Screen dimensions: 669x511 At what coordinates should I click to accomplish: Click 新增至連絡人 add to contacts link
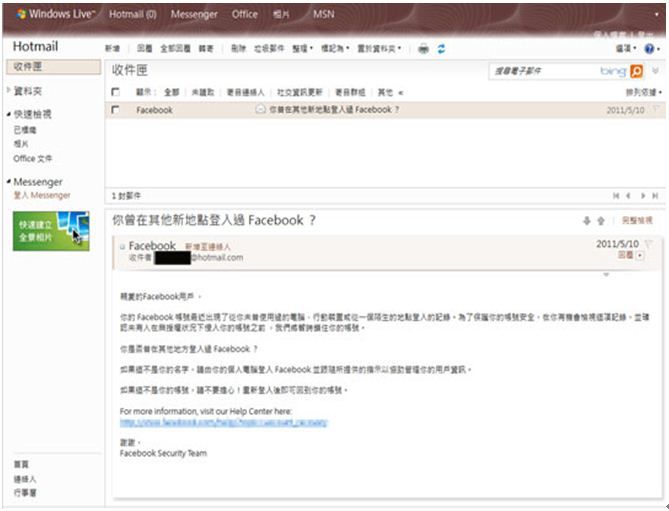click(x=208, y=247)
